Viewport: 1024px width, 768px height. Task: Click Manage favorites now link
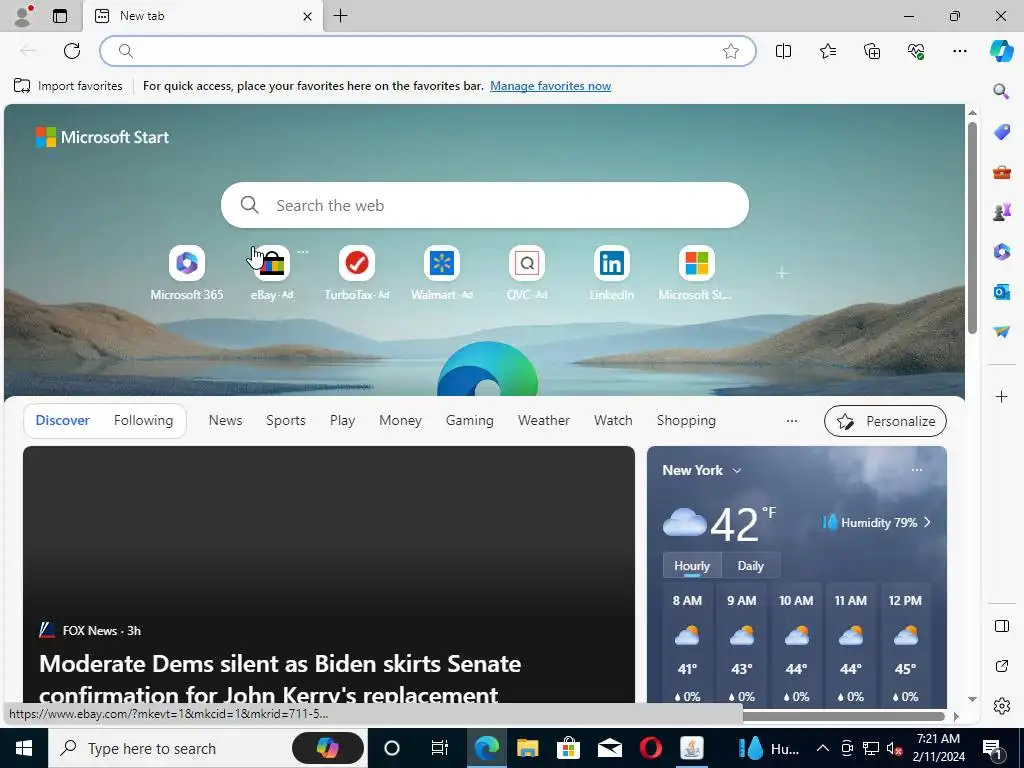(x=550, y=86)
